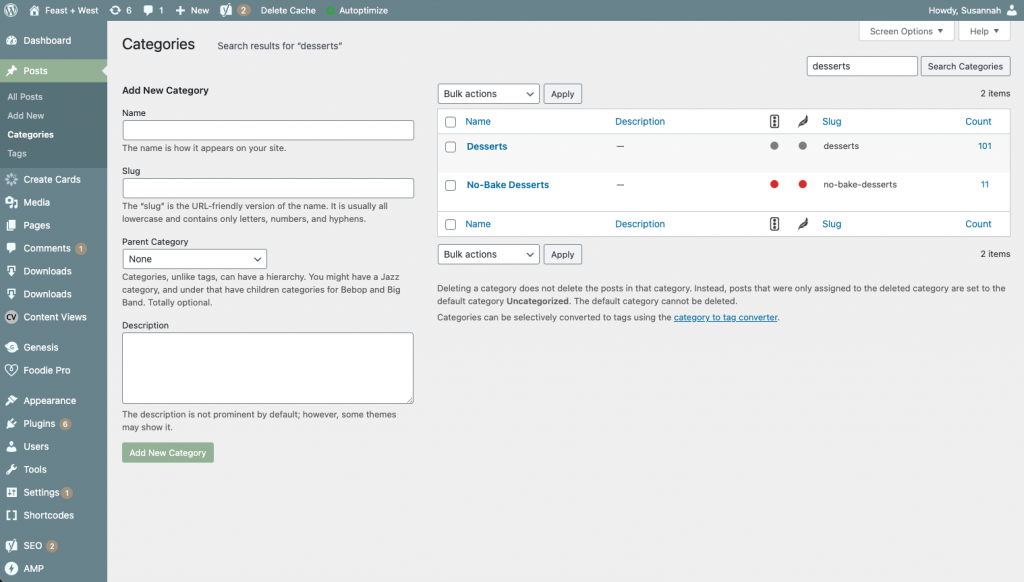Expand the Screen Options panel
Viewport: 1024px width, 582px height.
[905, 31]
